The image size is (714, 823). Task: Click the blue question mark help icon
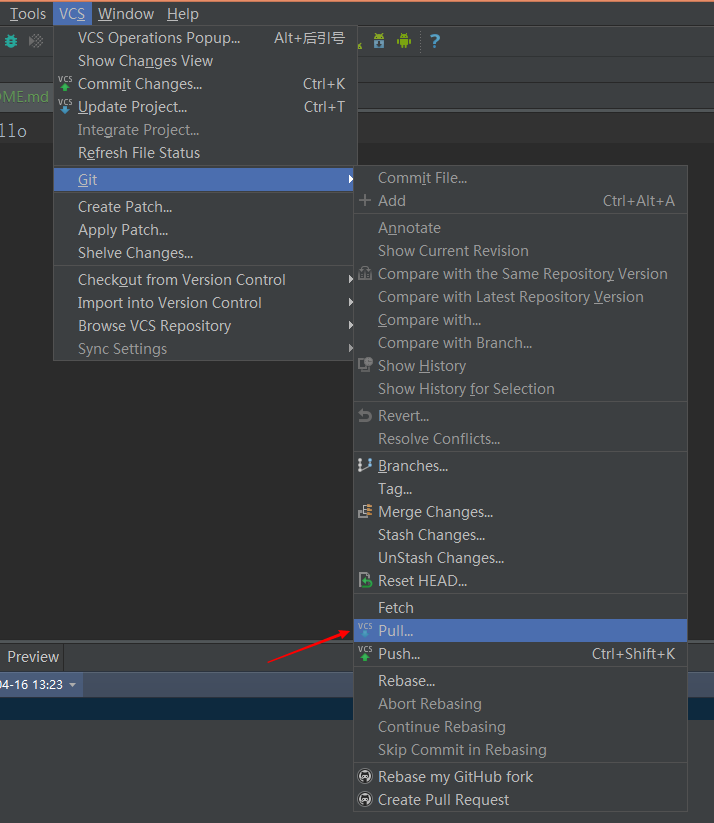435,41
